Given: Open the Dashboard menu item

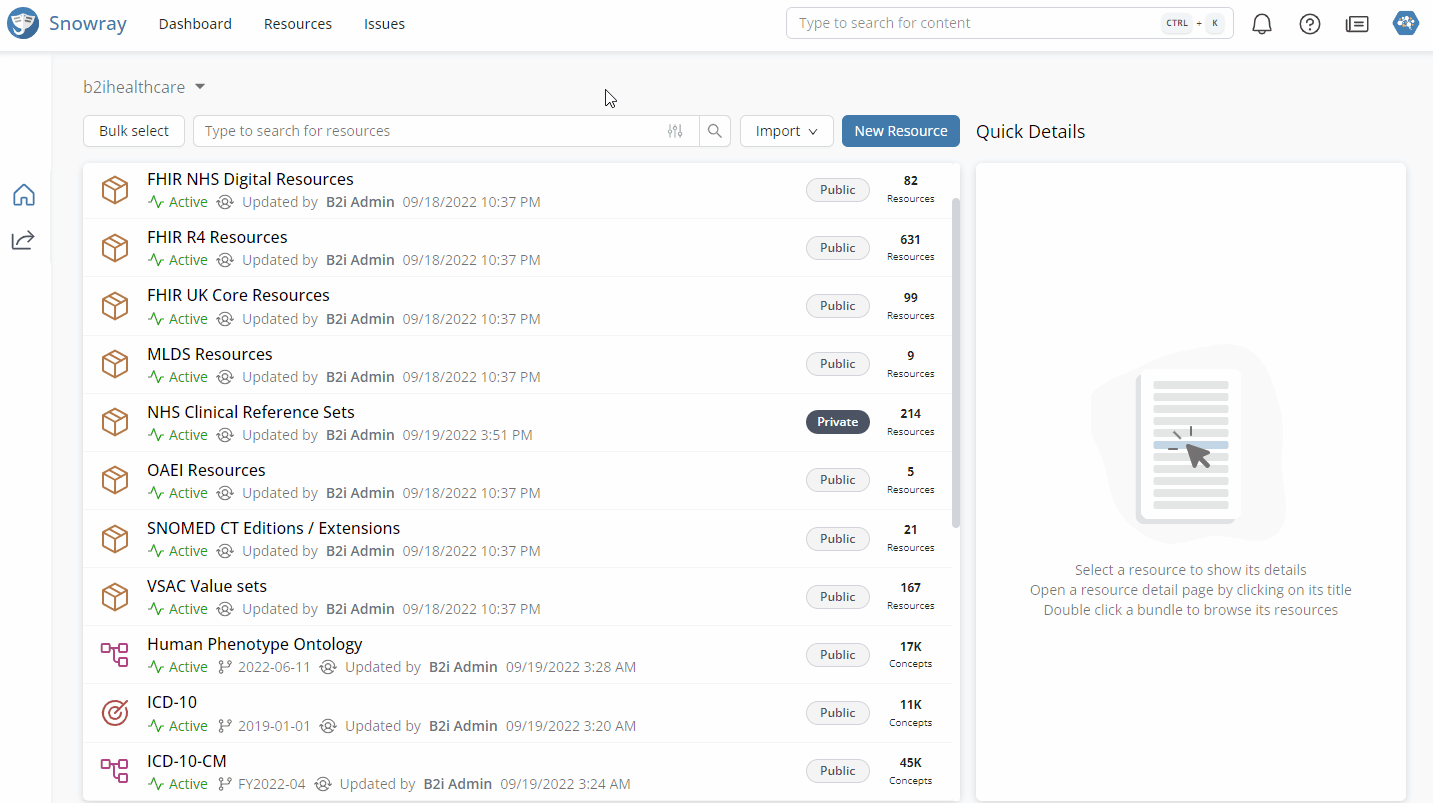Looking at the screenshot, I should click(195, 24).
